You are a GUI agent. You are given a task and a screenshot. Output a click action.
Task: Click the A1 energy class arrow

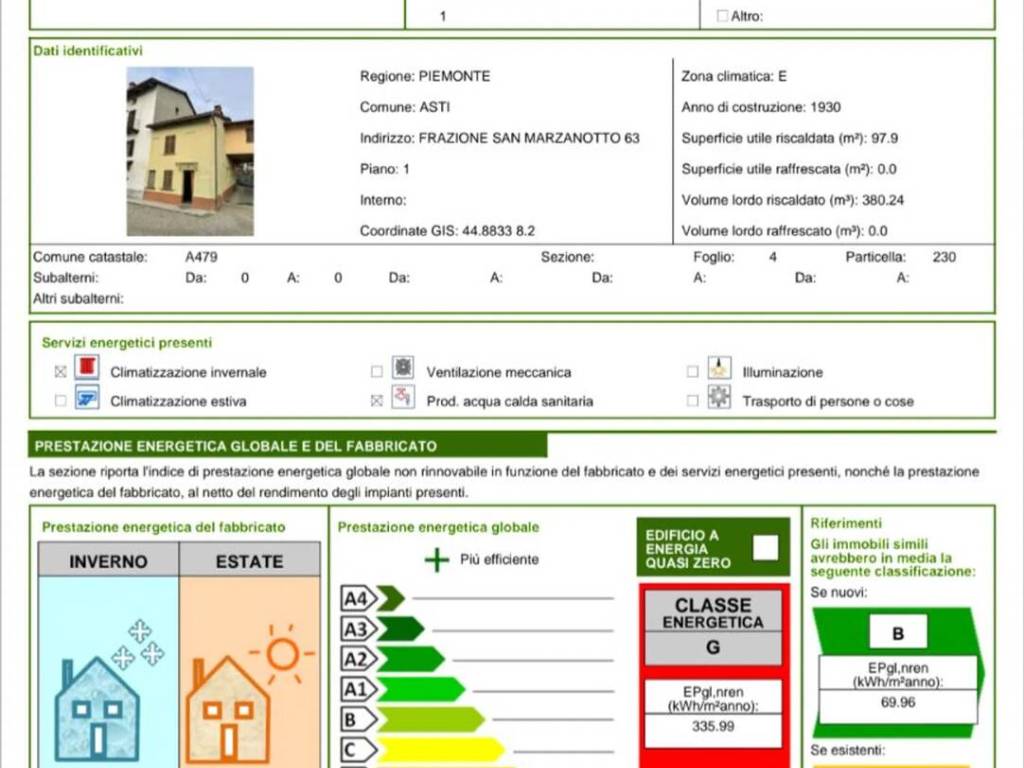403,689
